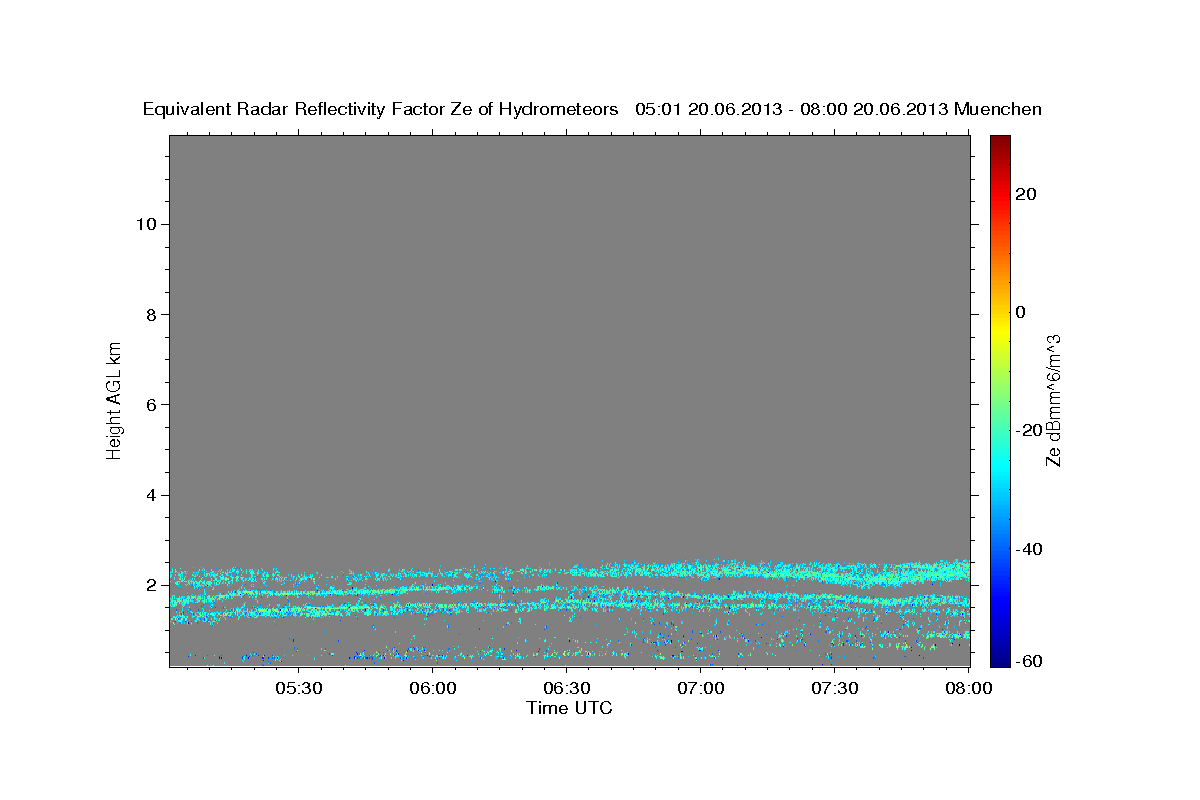Click the 07:30 time tick label
Screen dimensions: 1200x800
836,688
